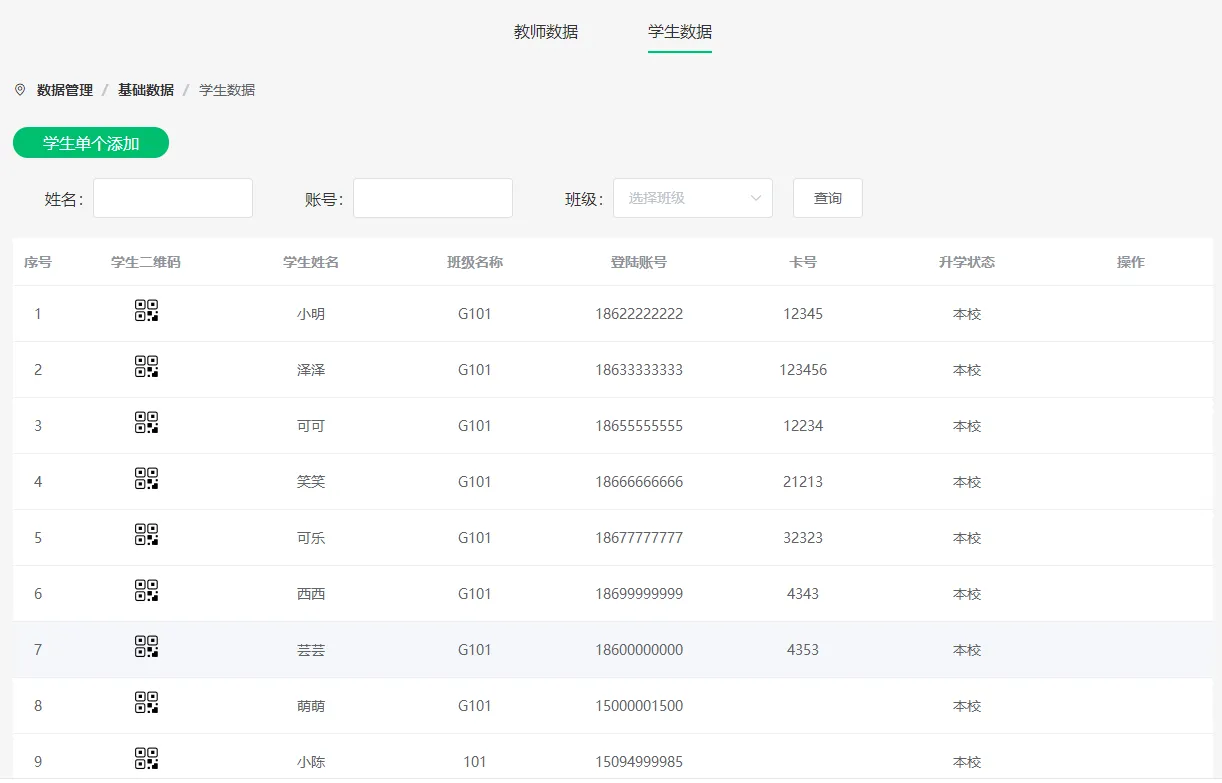Switch to the 教师数据 tab

pos(545,32)
